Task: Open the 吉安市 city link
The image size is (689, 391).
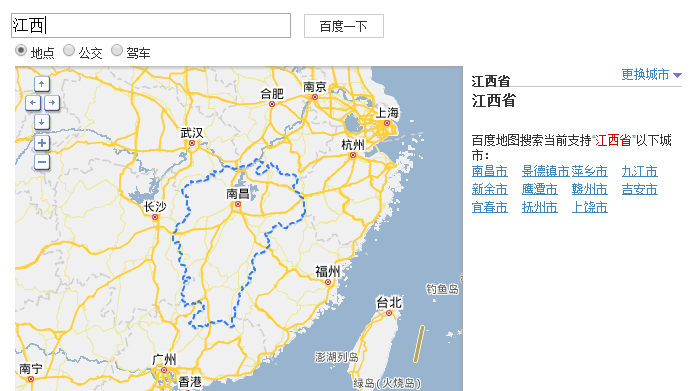Action: click(639, 189)
